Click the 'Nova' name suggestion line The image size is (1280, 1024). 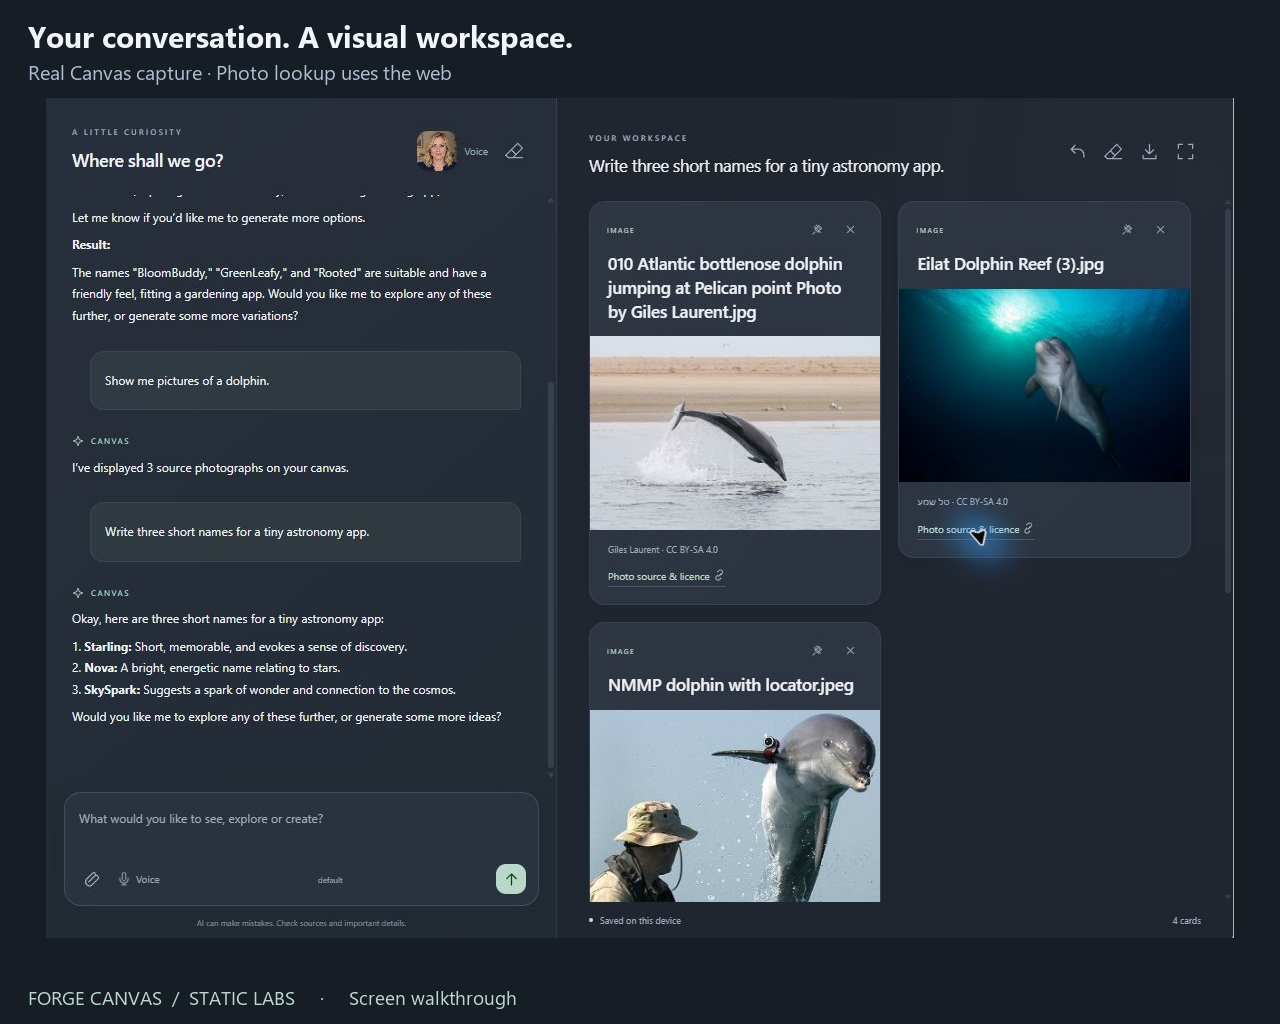point(206,668)
